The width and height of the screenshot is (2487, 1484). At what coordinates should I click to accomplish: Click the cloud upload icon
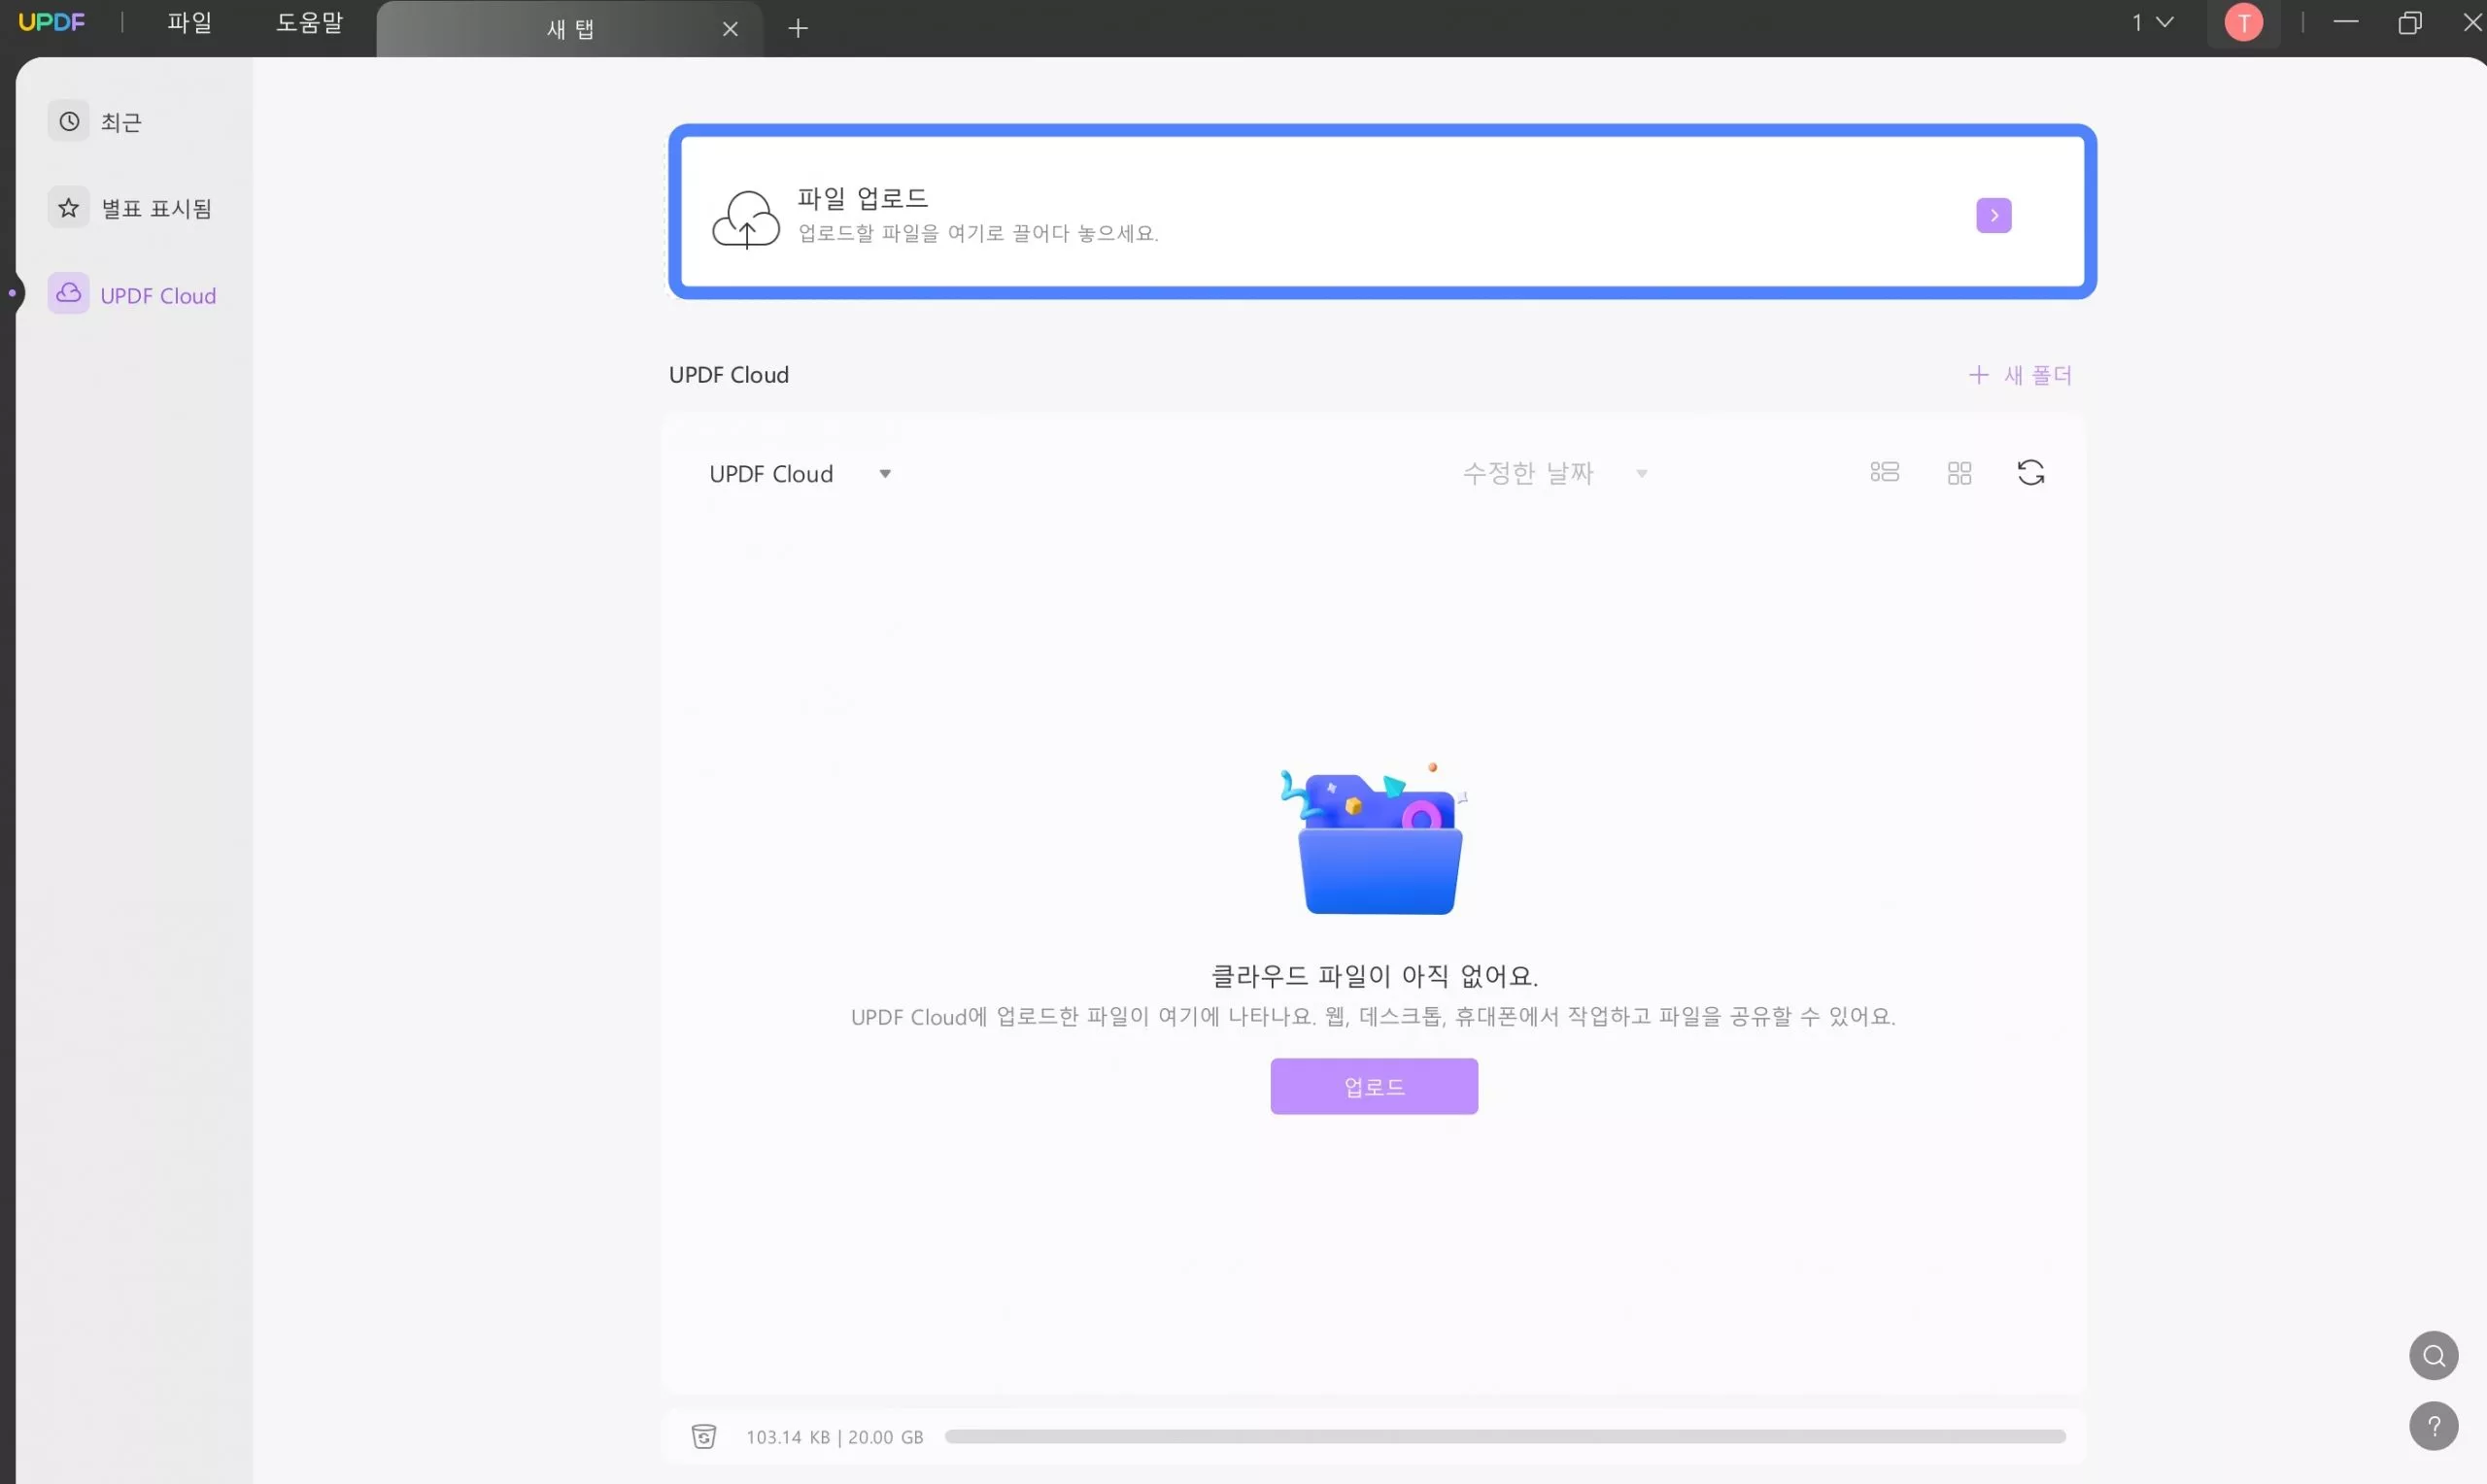746,218
